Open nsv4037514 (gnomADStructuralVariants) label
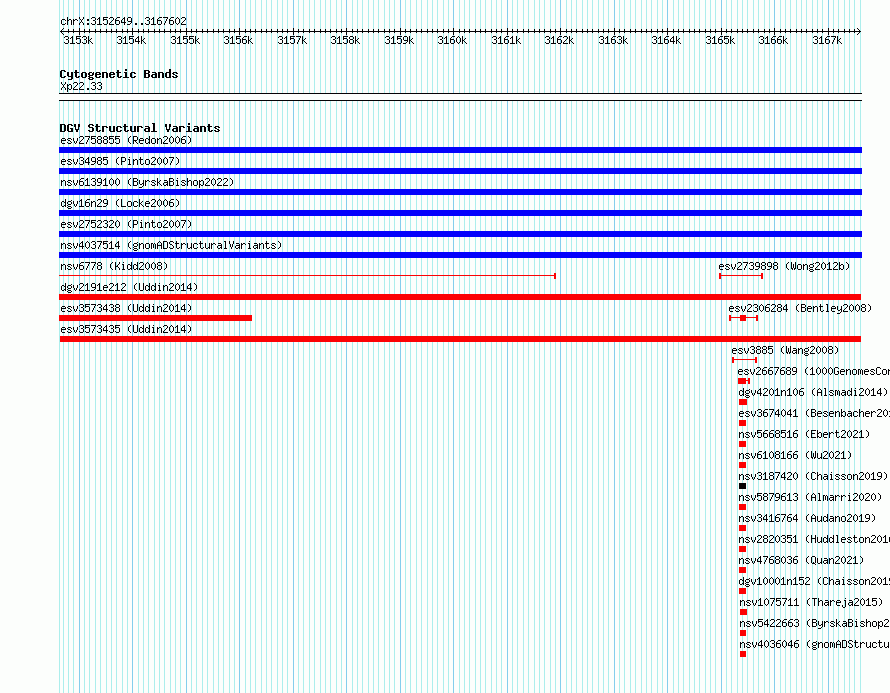This screenshot has height=693, width=890. click(x=171, y=245)
